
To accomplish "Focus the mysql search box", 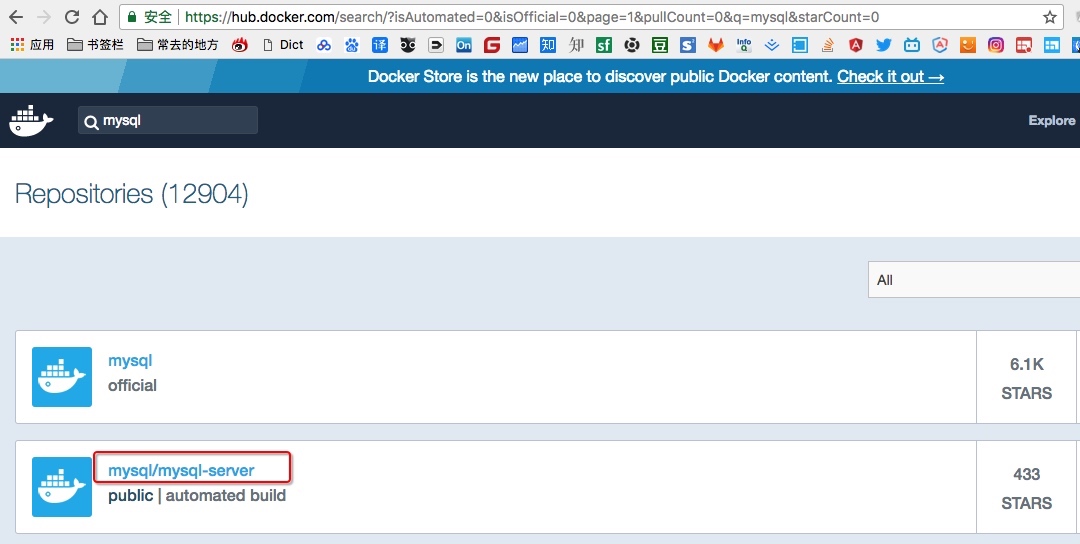I will tap(168, 121).
